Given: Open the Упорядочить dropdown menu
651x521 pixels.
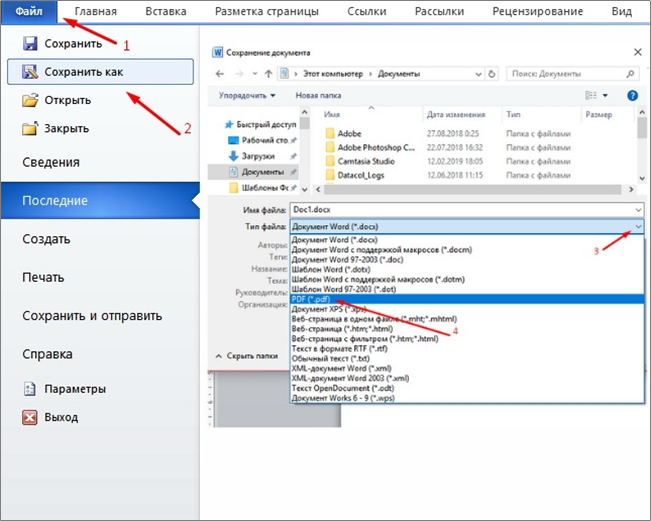Looking at the screenshot, I should 247,95.
